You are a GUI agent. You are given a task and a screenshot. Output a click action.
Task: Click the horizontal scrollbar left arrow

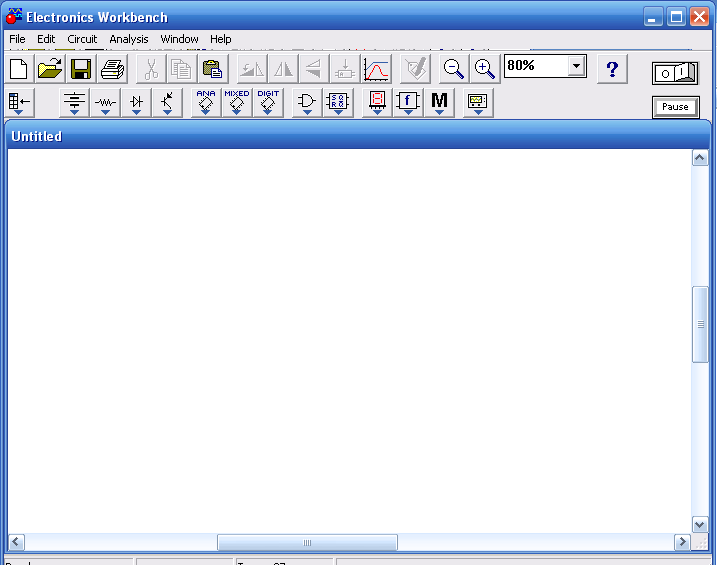16,542
